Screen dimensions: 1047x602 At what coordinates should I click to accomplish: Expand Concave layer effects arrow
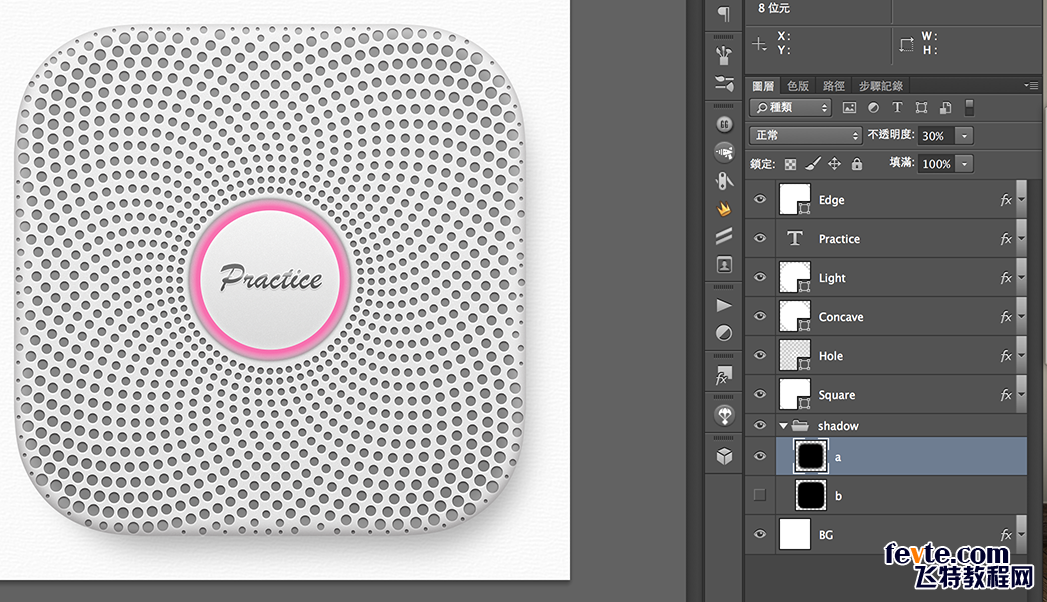[1021, 316]
